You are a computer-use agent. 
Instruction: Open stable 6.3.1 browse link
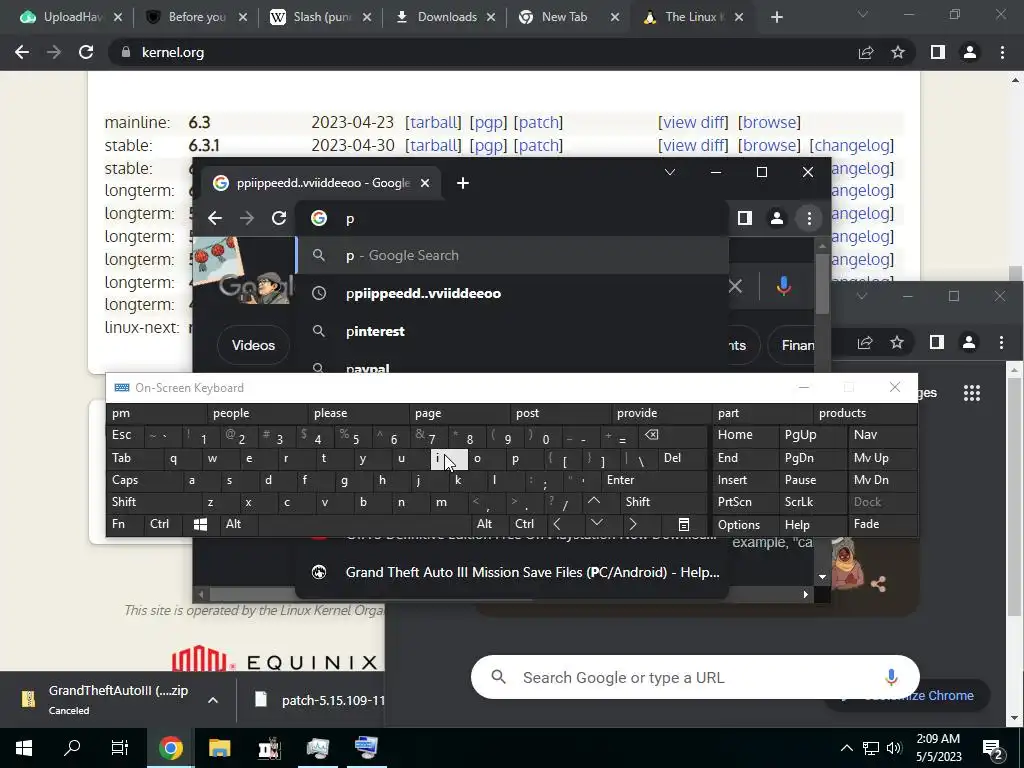click(769, 145)
